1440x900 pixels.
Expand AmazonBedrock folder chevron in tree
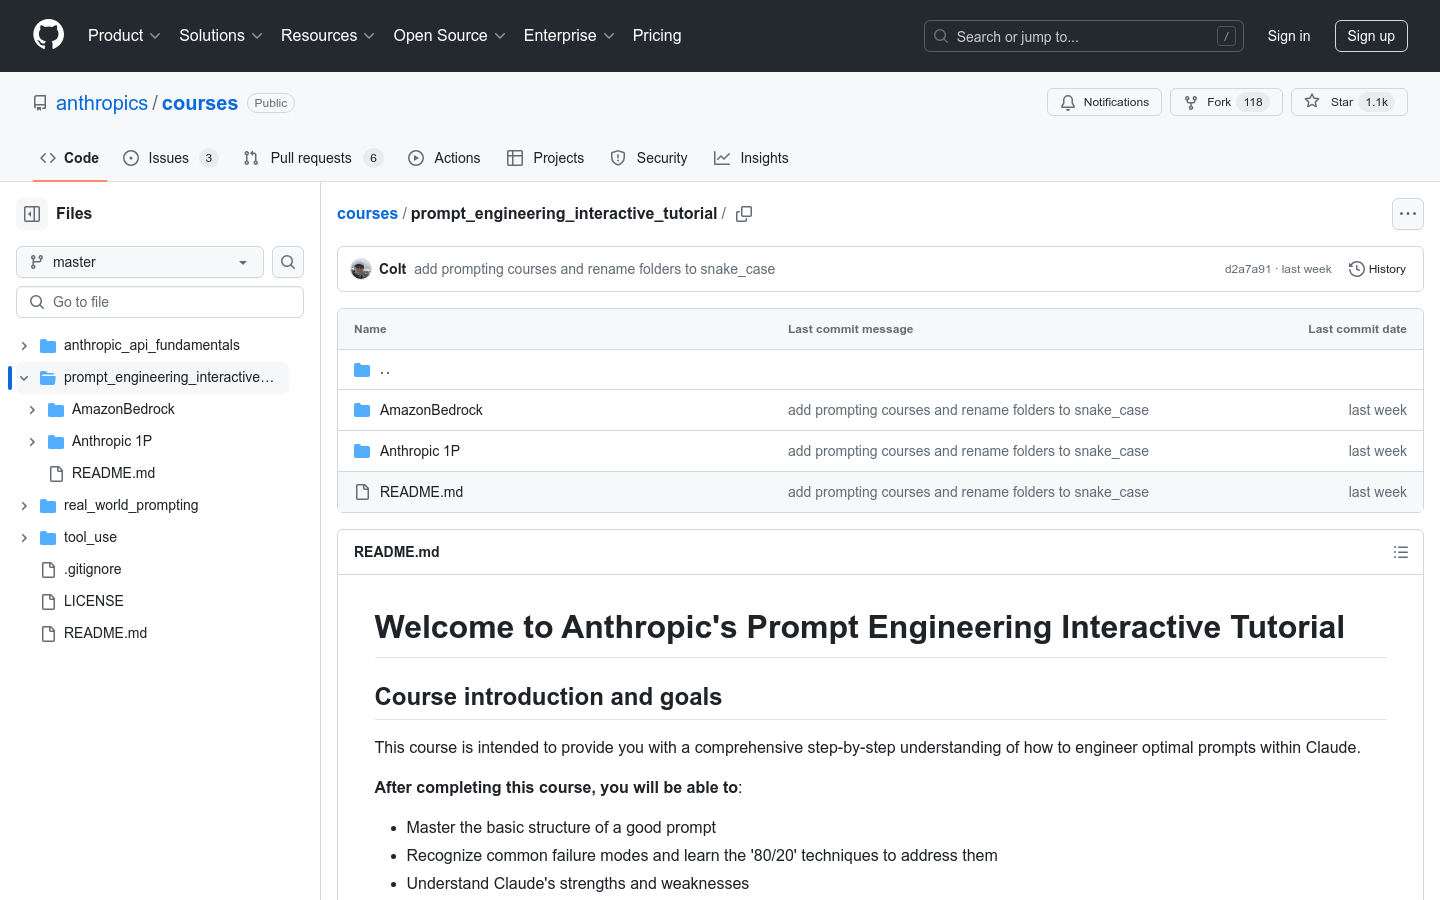point(32,409)
